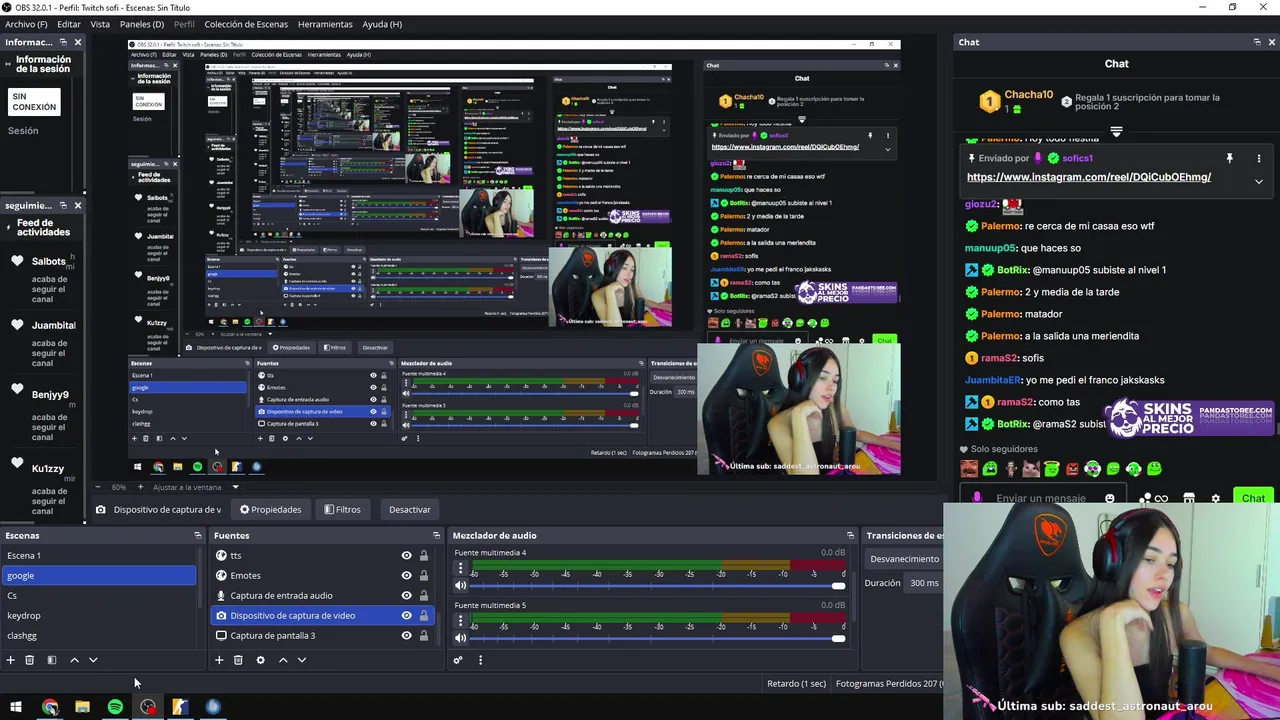This screenshot has width=1280, height=720.
Task: Open chat settings gear icon
Action: pyautogui.click(x=1215, y=498)
